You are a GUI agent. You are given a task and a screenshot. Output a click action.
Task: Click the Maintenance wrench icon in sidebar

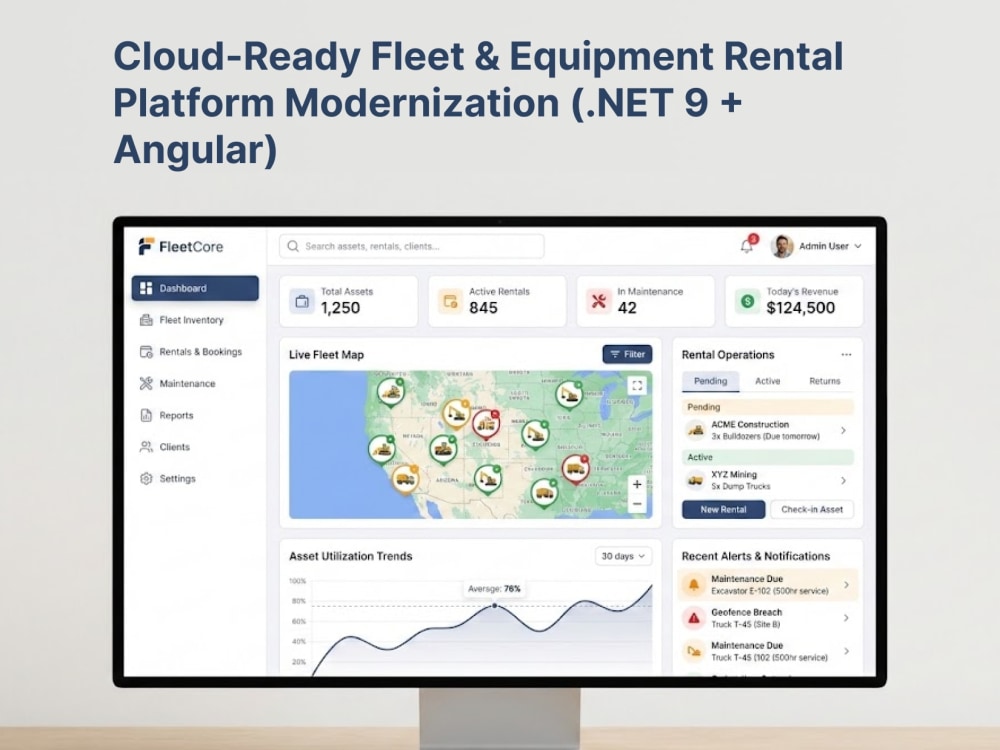pos(146,383)
